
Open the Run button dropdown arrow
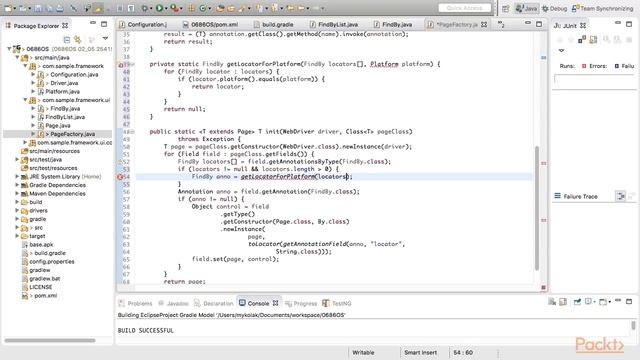(167, 9)
